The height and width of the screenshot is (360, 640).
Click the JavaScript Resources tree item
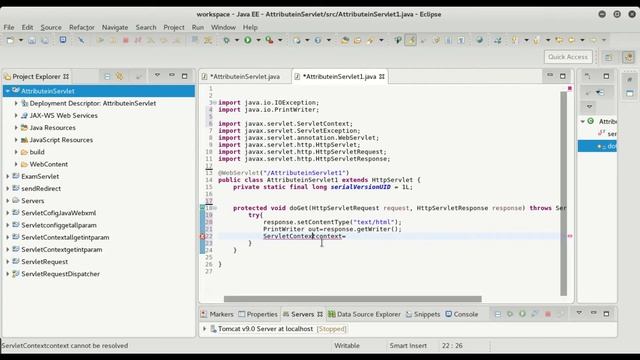[61, 140]
